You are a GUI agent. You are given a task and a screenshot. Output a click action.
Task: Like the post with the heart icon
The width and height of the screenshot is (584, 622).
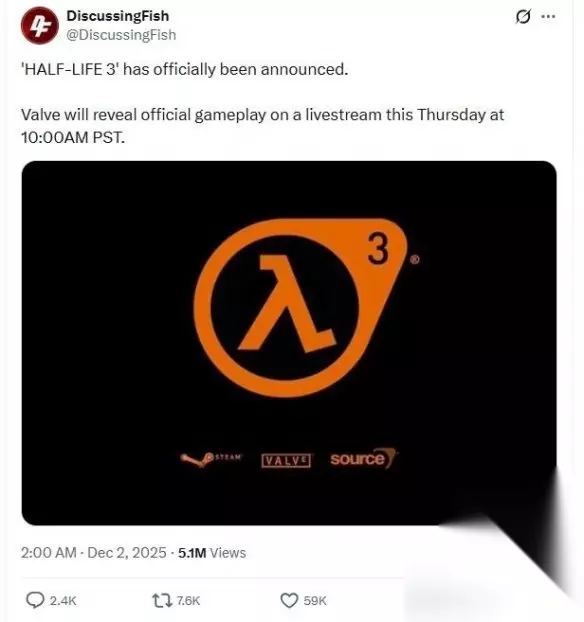click(x=289, y=601)
